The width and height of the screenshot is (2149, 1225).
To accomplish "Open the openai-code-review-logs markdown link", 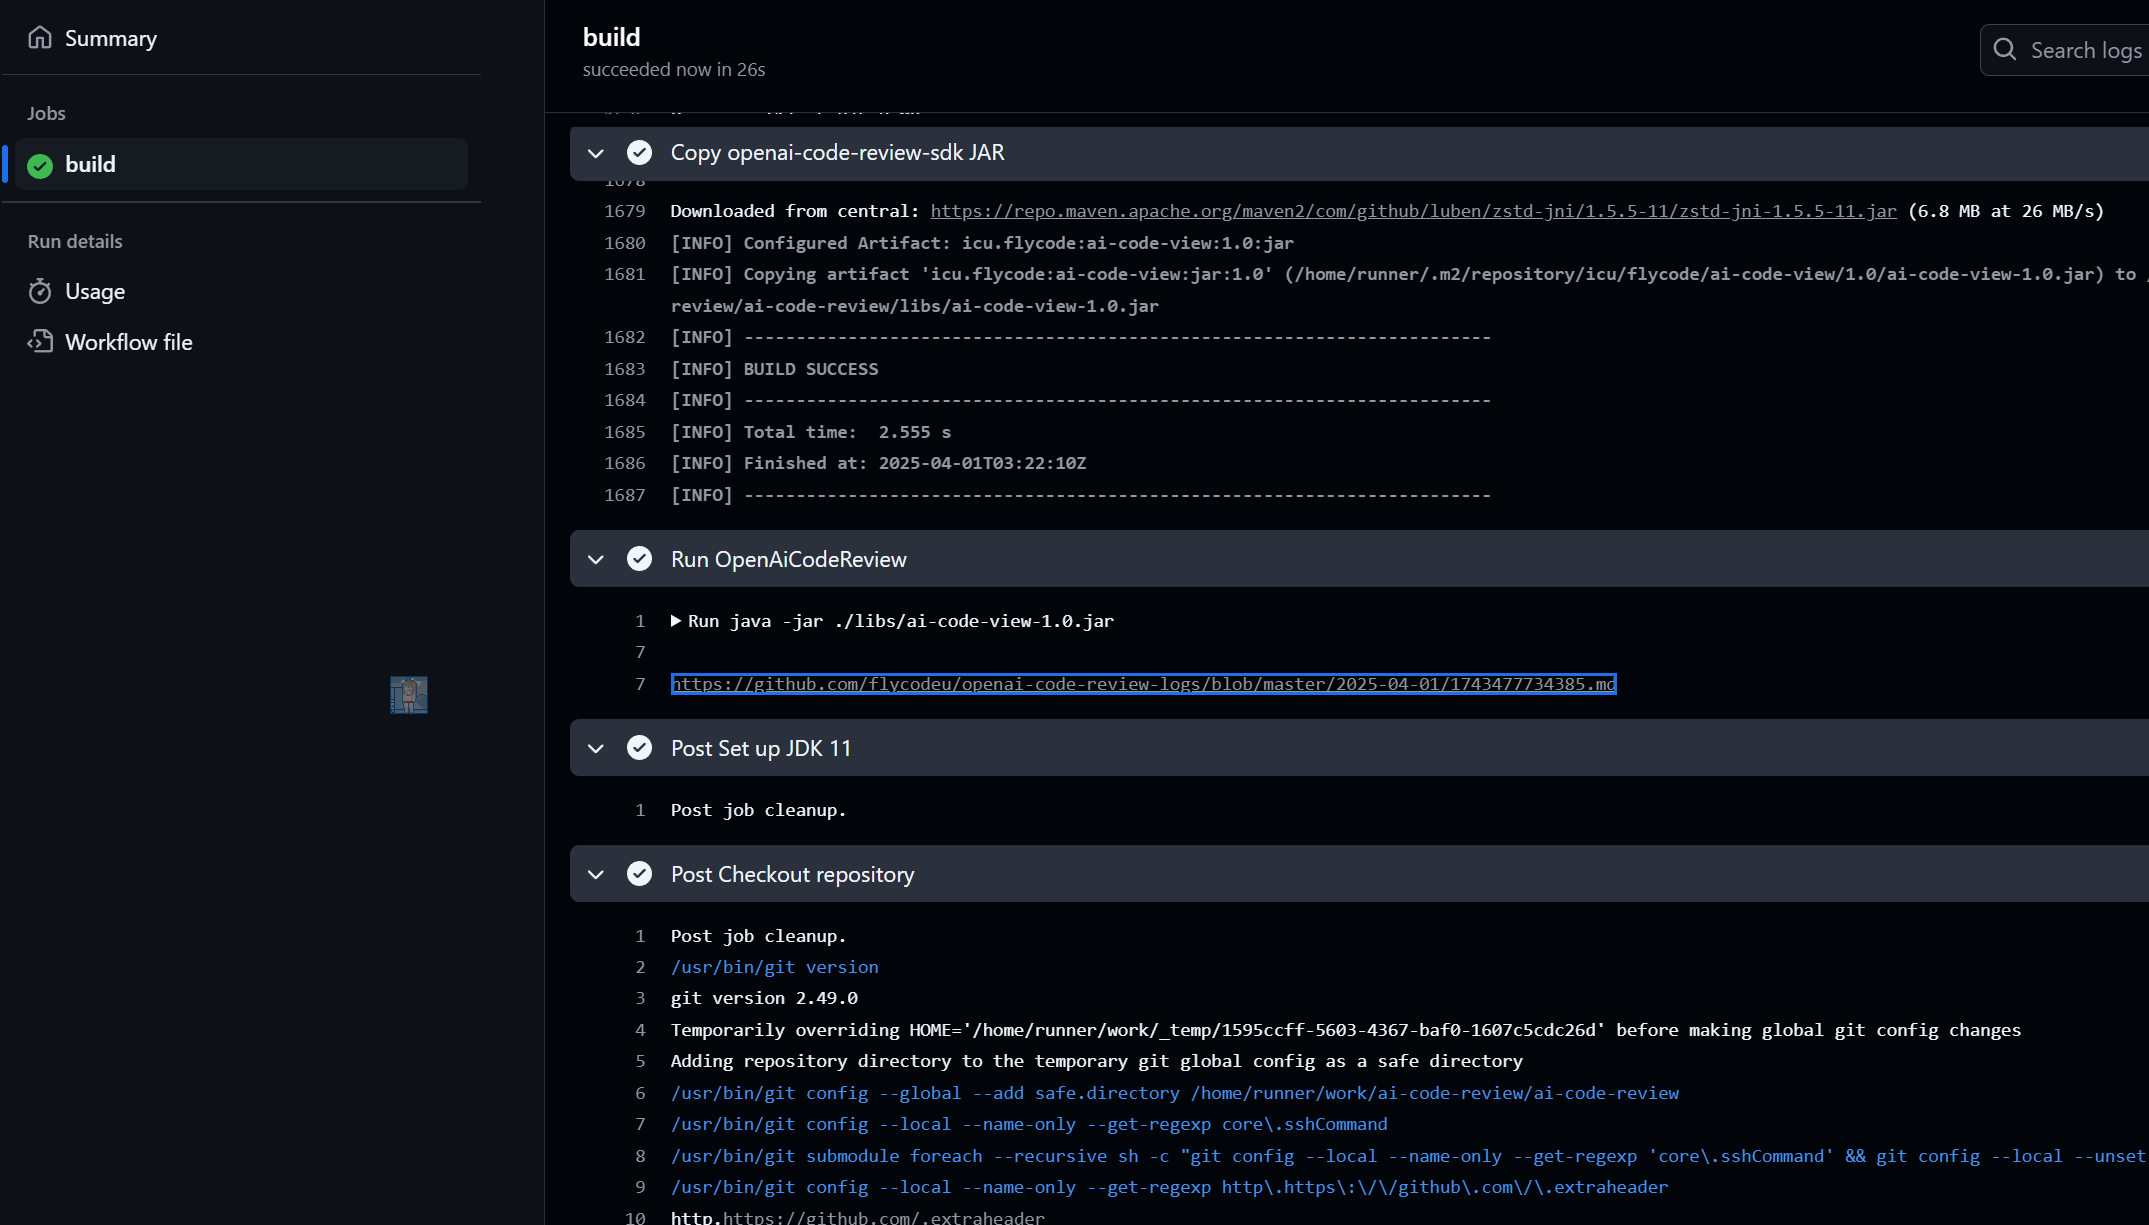I will tap(1143, 684).
